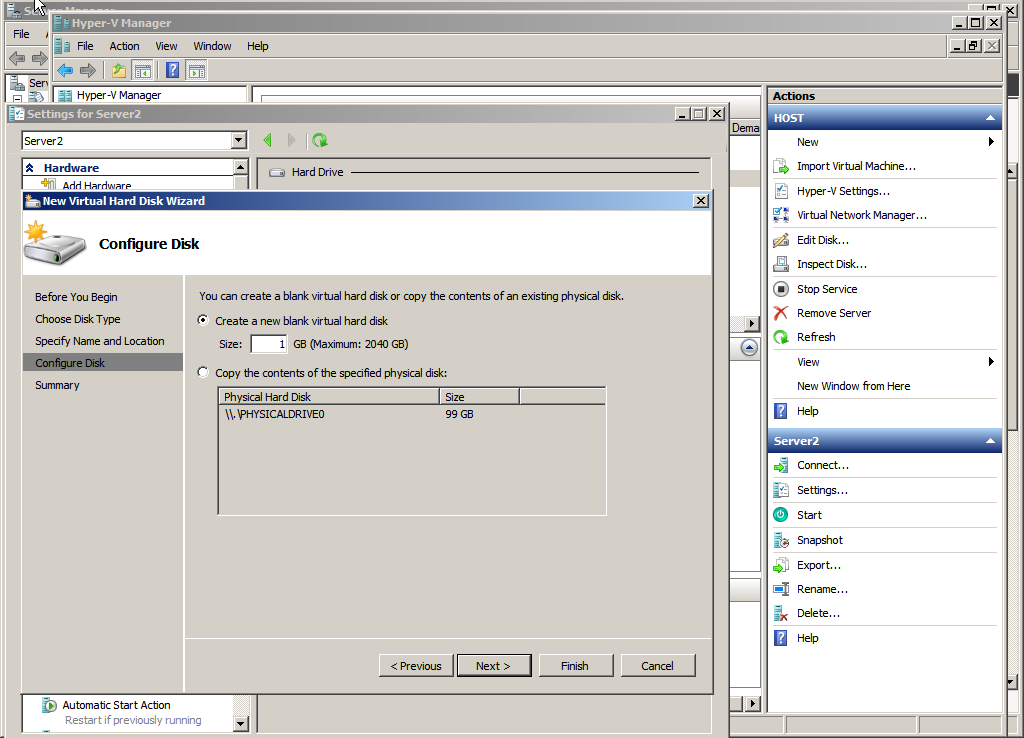Screen dimensions: 1024x738
Task: Click the show/hide action pane toolbar icon
Action: coord(197,71)
